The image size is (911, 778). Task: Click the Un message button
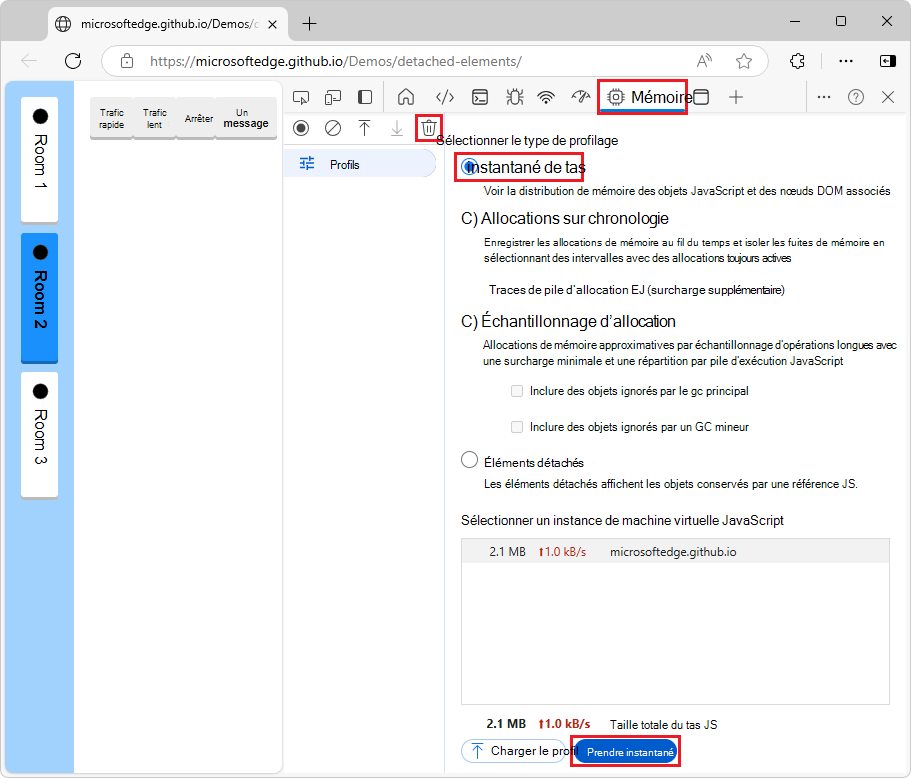pos(246,119)
